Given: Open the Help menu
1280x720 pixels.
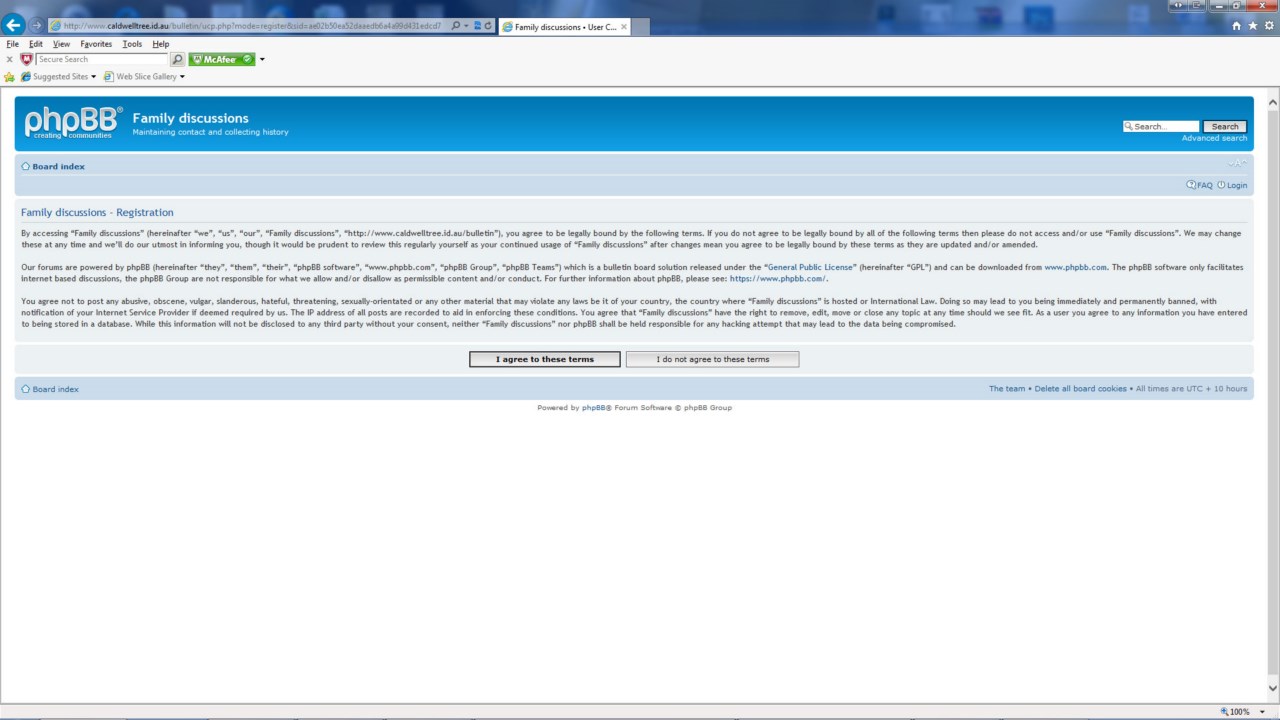Looking at the screenshot, I should (160, 44).
